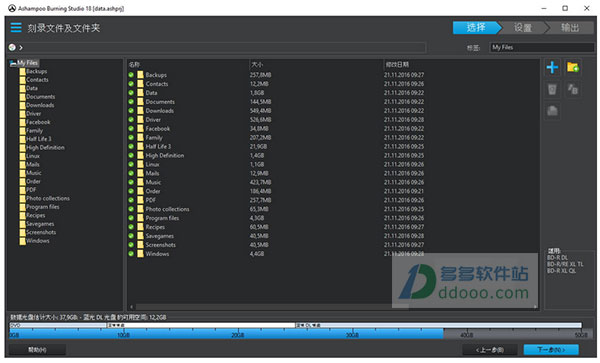Click the trash delete icon
The height and width of the screenshot is (363, 600).
tap(552, 90)
